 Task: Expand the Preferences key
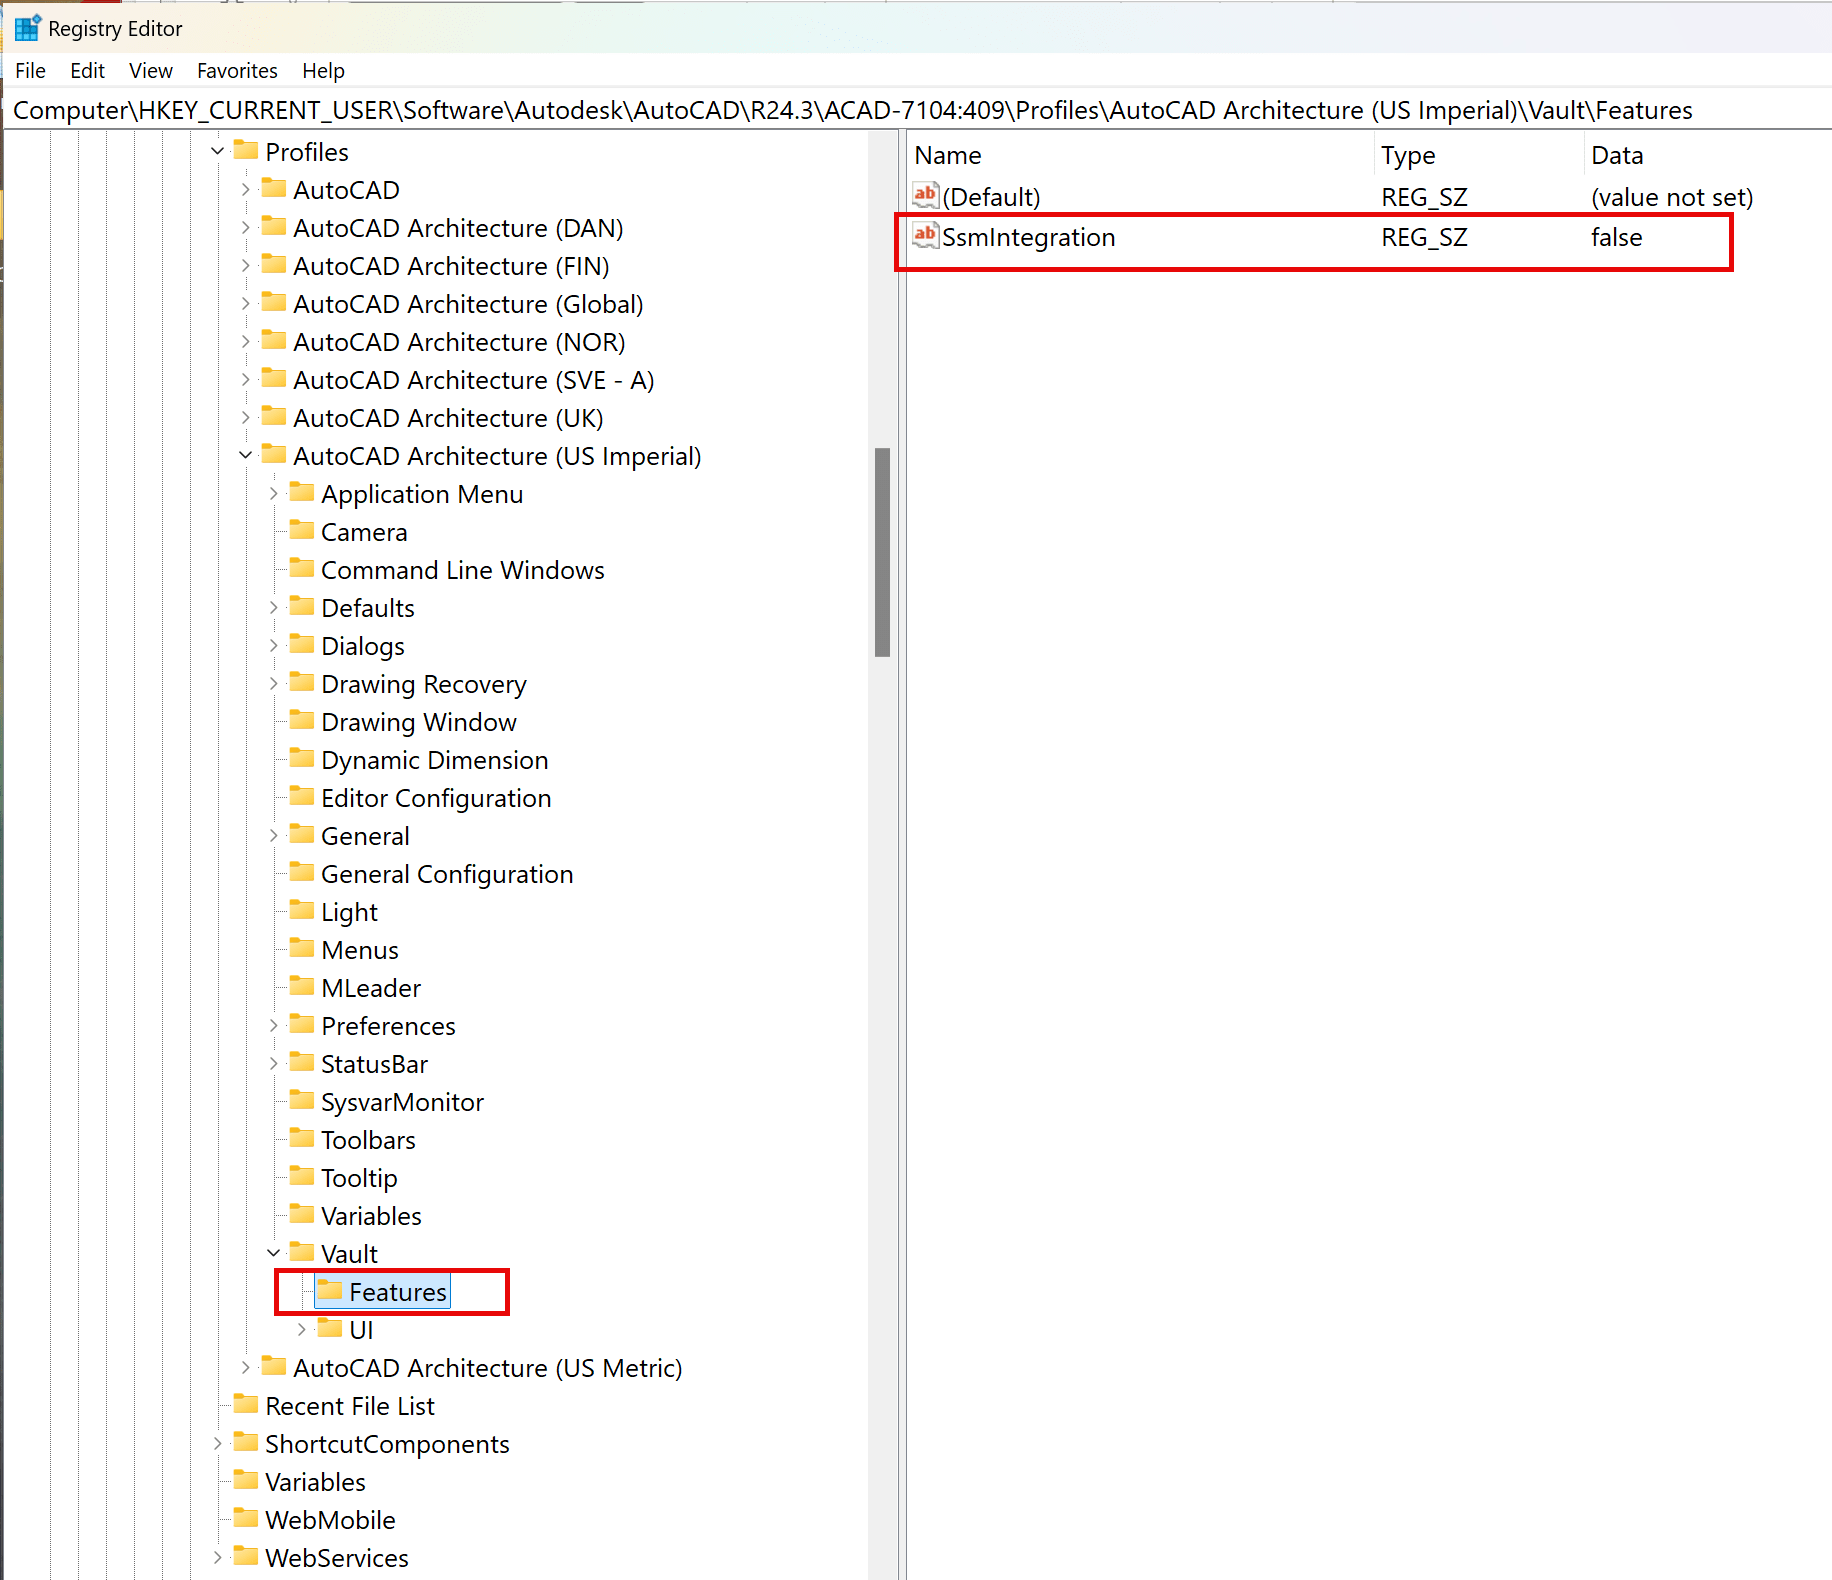(x=274, y=1026)
